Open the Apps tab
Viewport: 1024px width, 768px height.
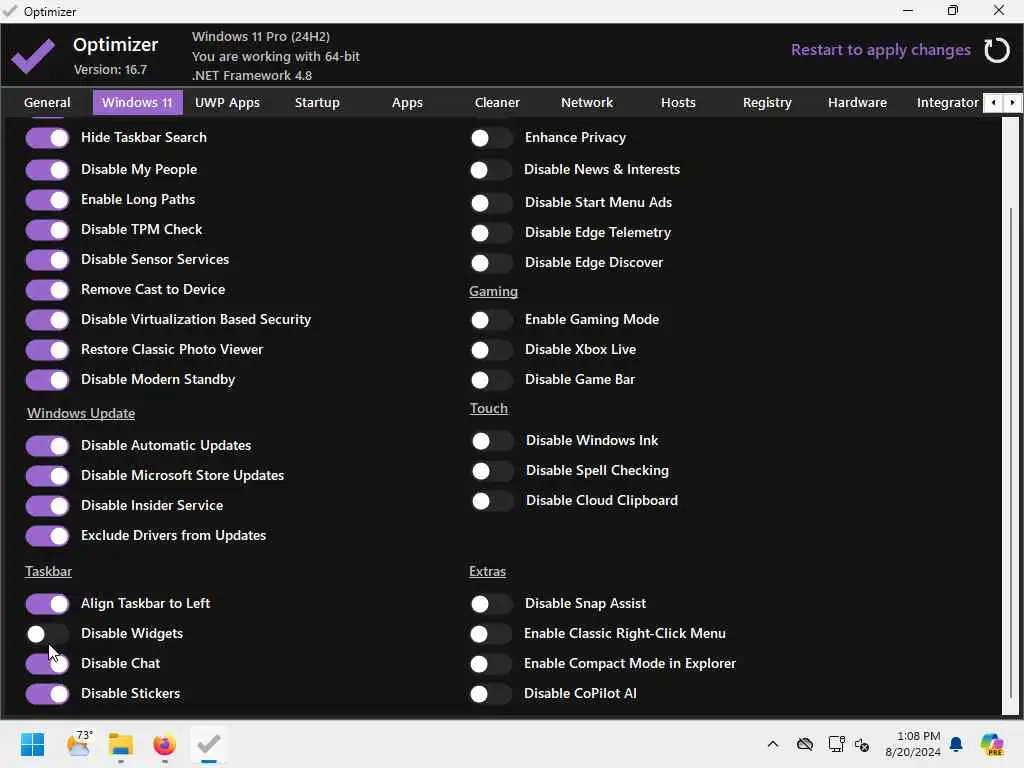coord(408,103)
